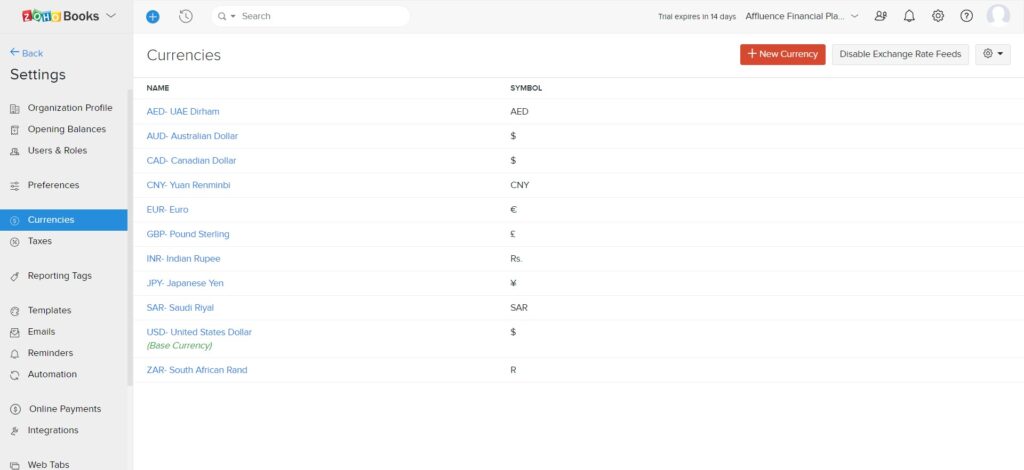This screenshot has height=470, width=1024.
Task: Open AUD- Australian Dollar currency
Action: 192,136
